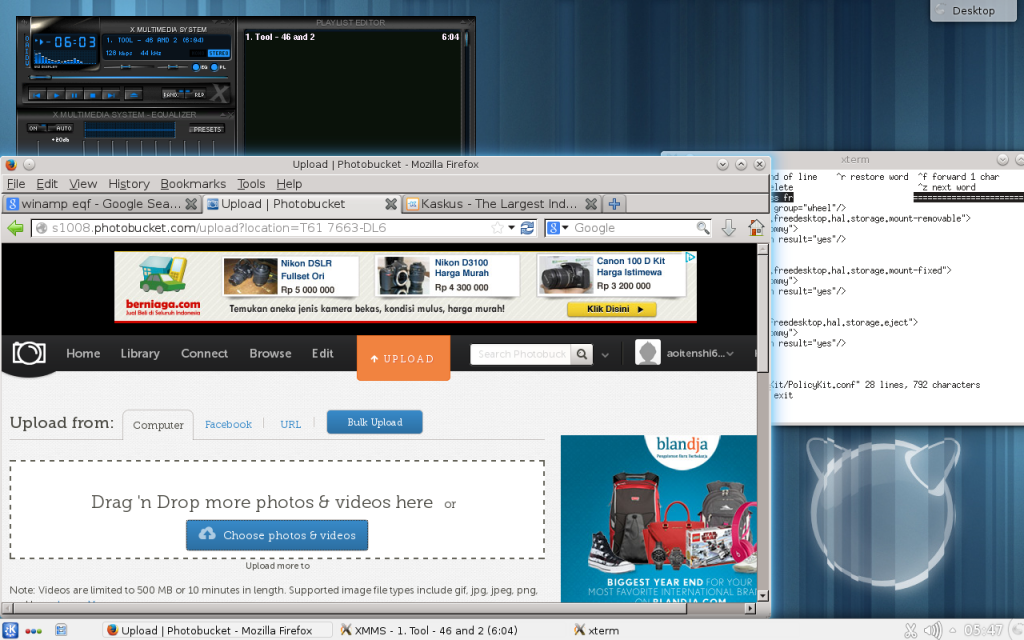The height and width of the screenshot is (640, 1024).
Task: Reload the page with refresh icon
Action: [x=527, y=228]
